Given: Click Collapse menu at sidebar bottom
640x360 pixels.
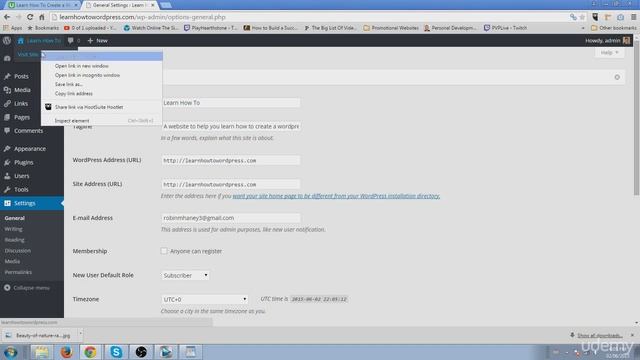Looking at the screenshot, I should [x=27, y=288].
